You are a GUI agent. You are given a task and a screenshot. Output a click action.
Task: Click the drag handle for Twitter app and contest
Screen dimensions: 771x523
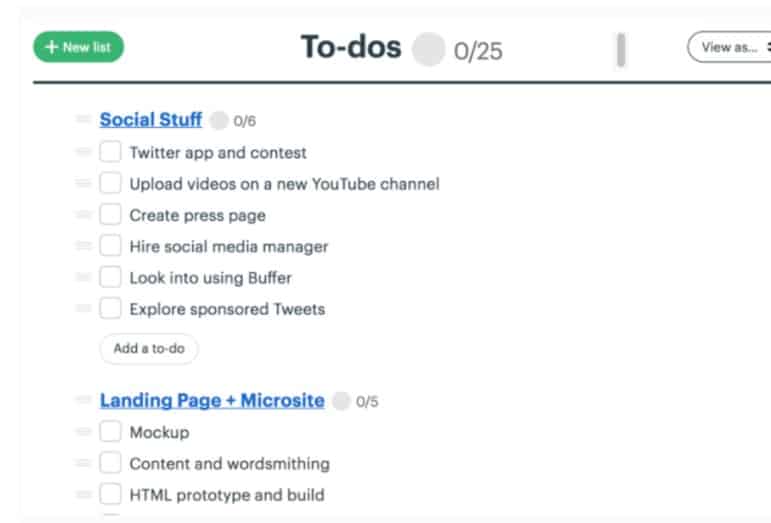[x=83, y=151]
